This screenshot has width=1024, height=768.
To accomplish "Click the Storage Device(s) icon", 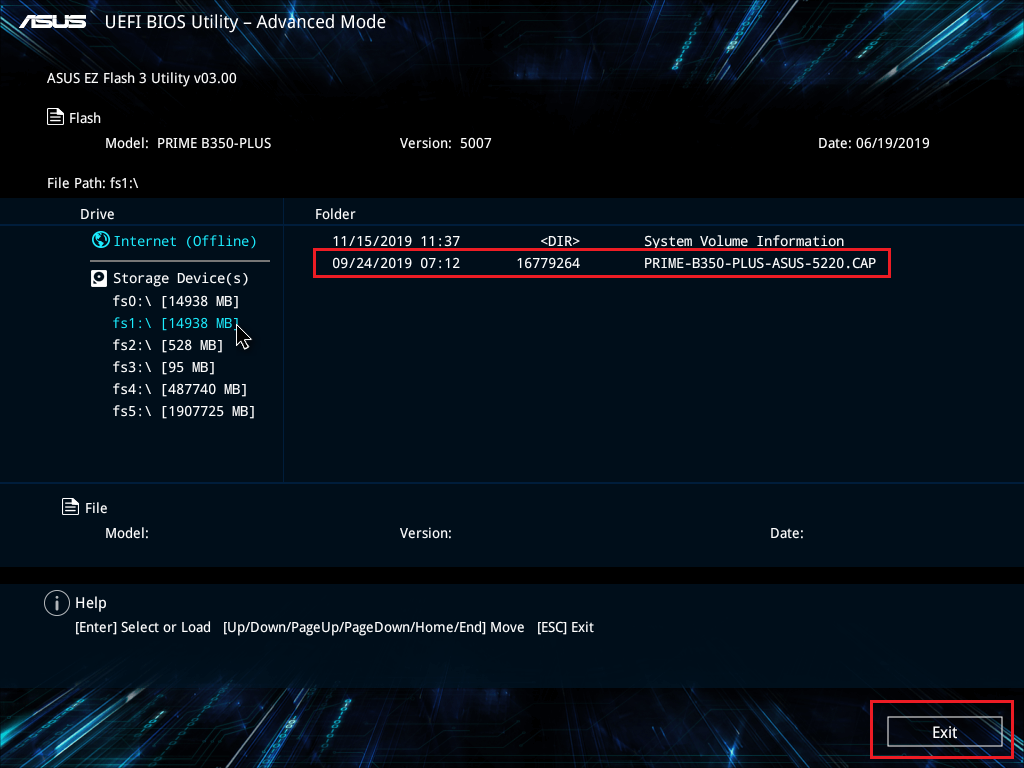I will pyautogui.click(x=99, y=277).
